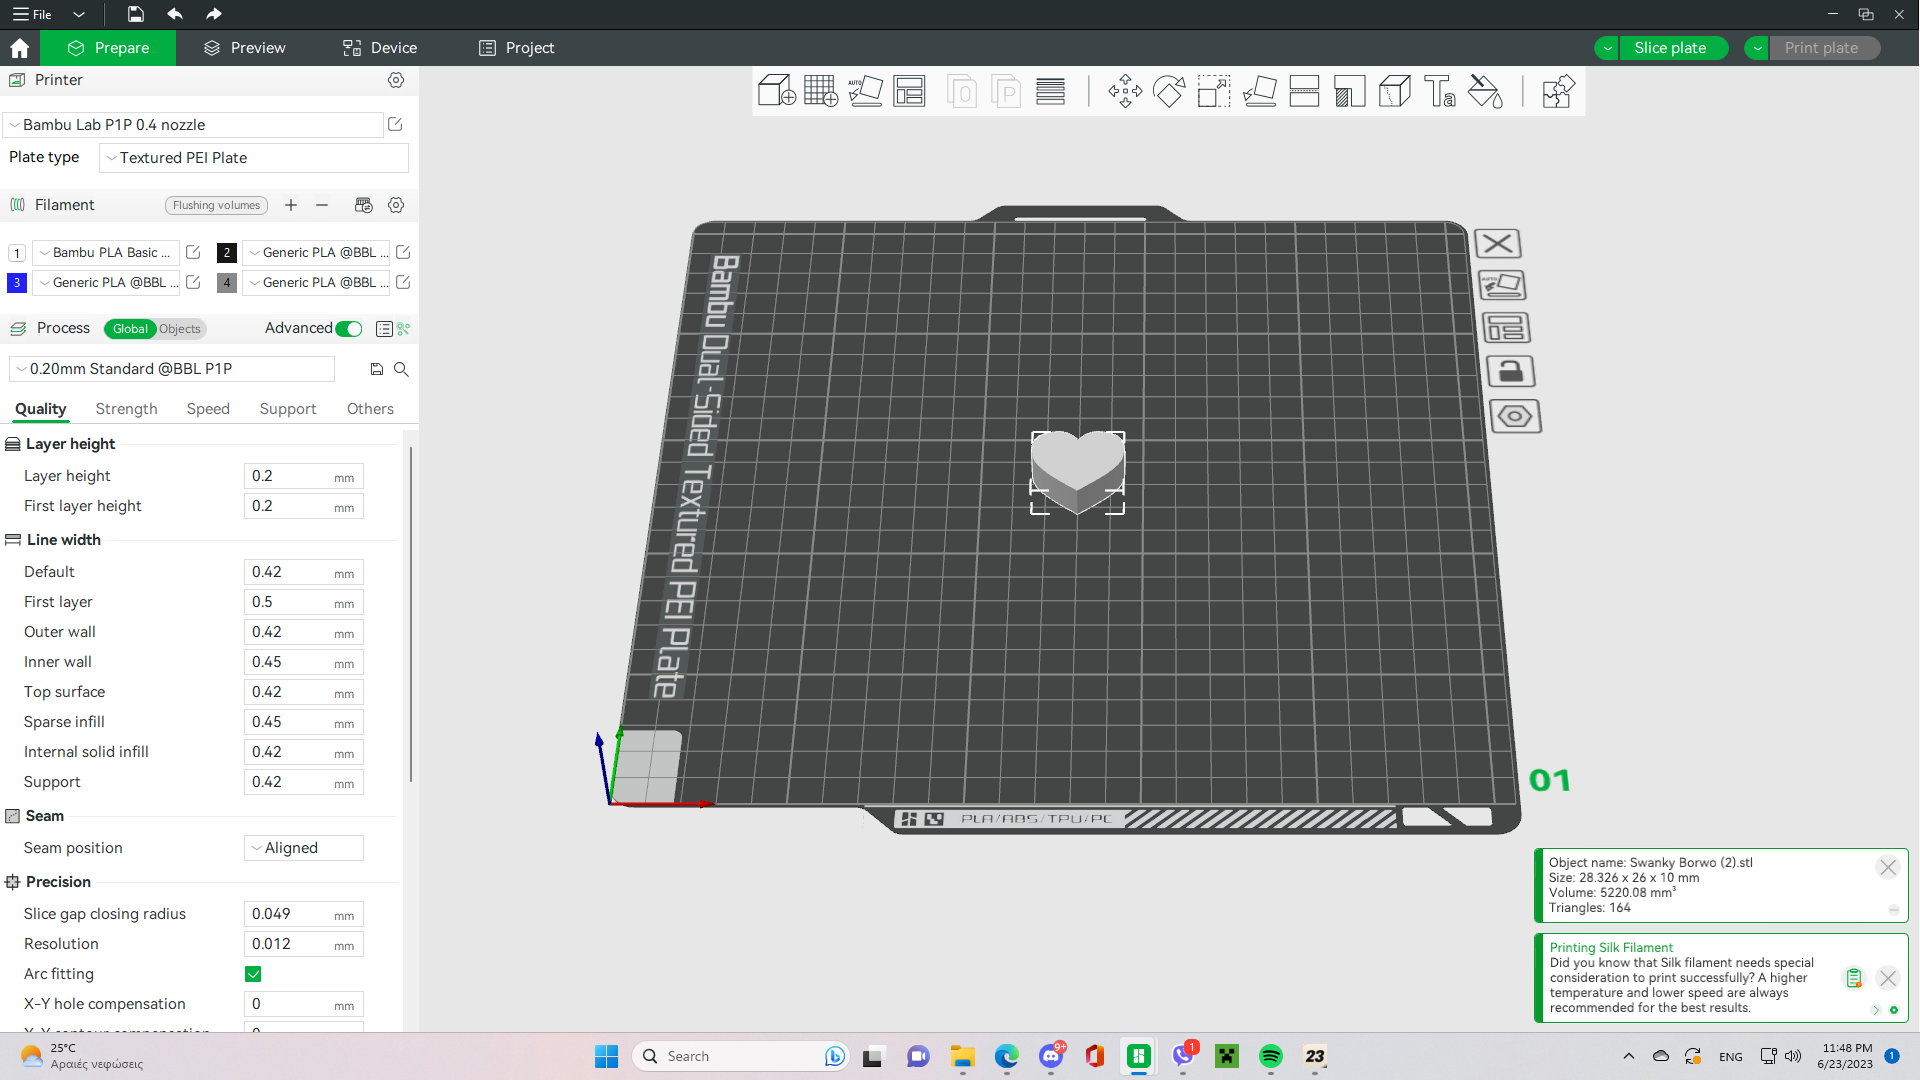
Task: Switch process scope to Global
Action: [130, 329]
